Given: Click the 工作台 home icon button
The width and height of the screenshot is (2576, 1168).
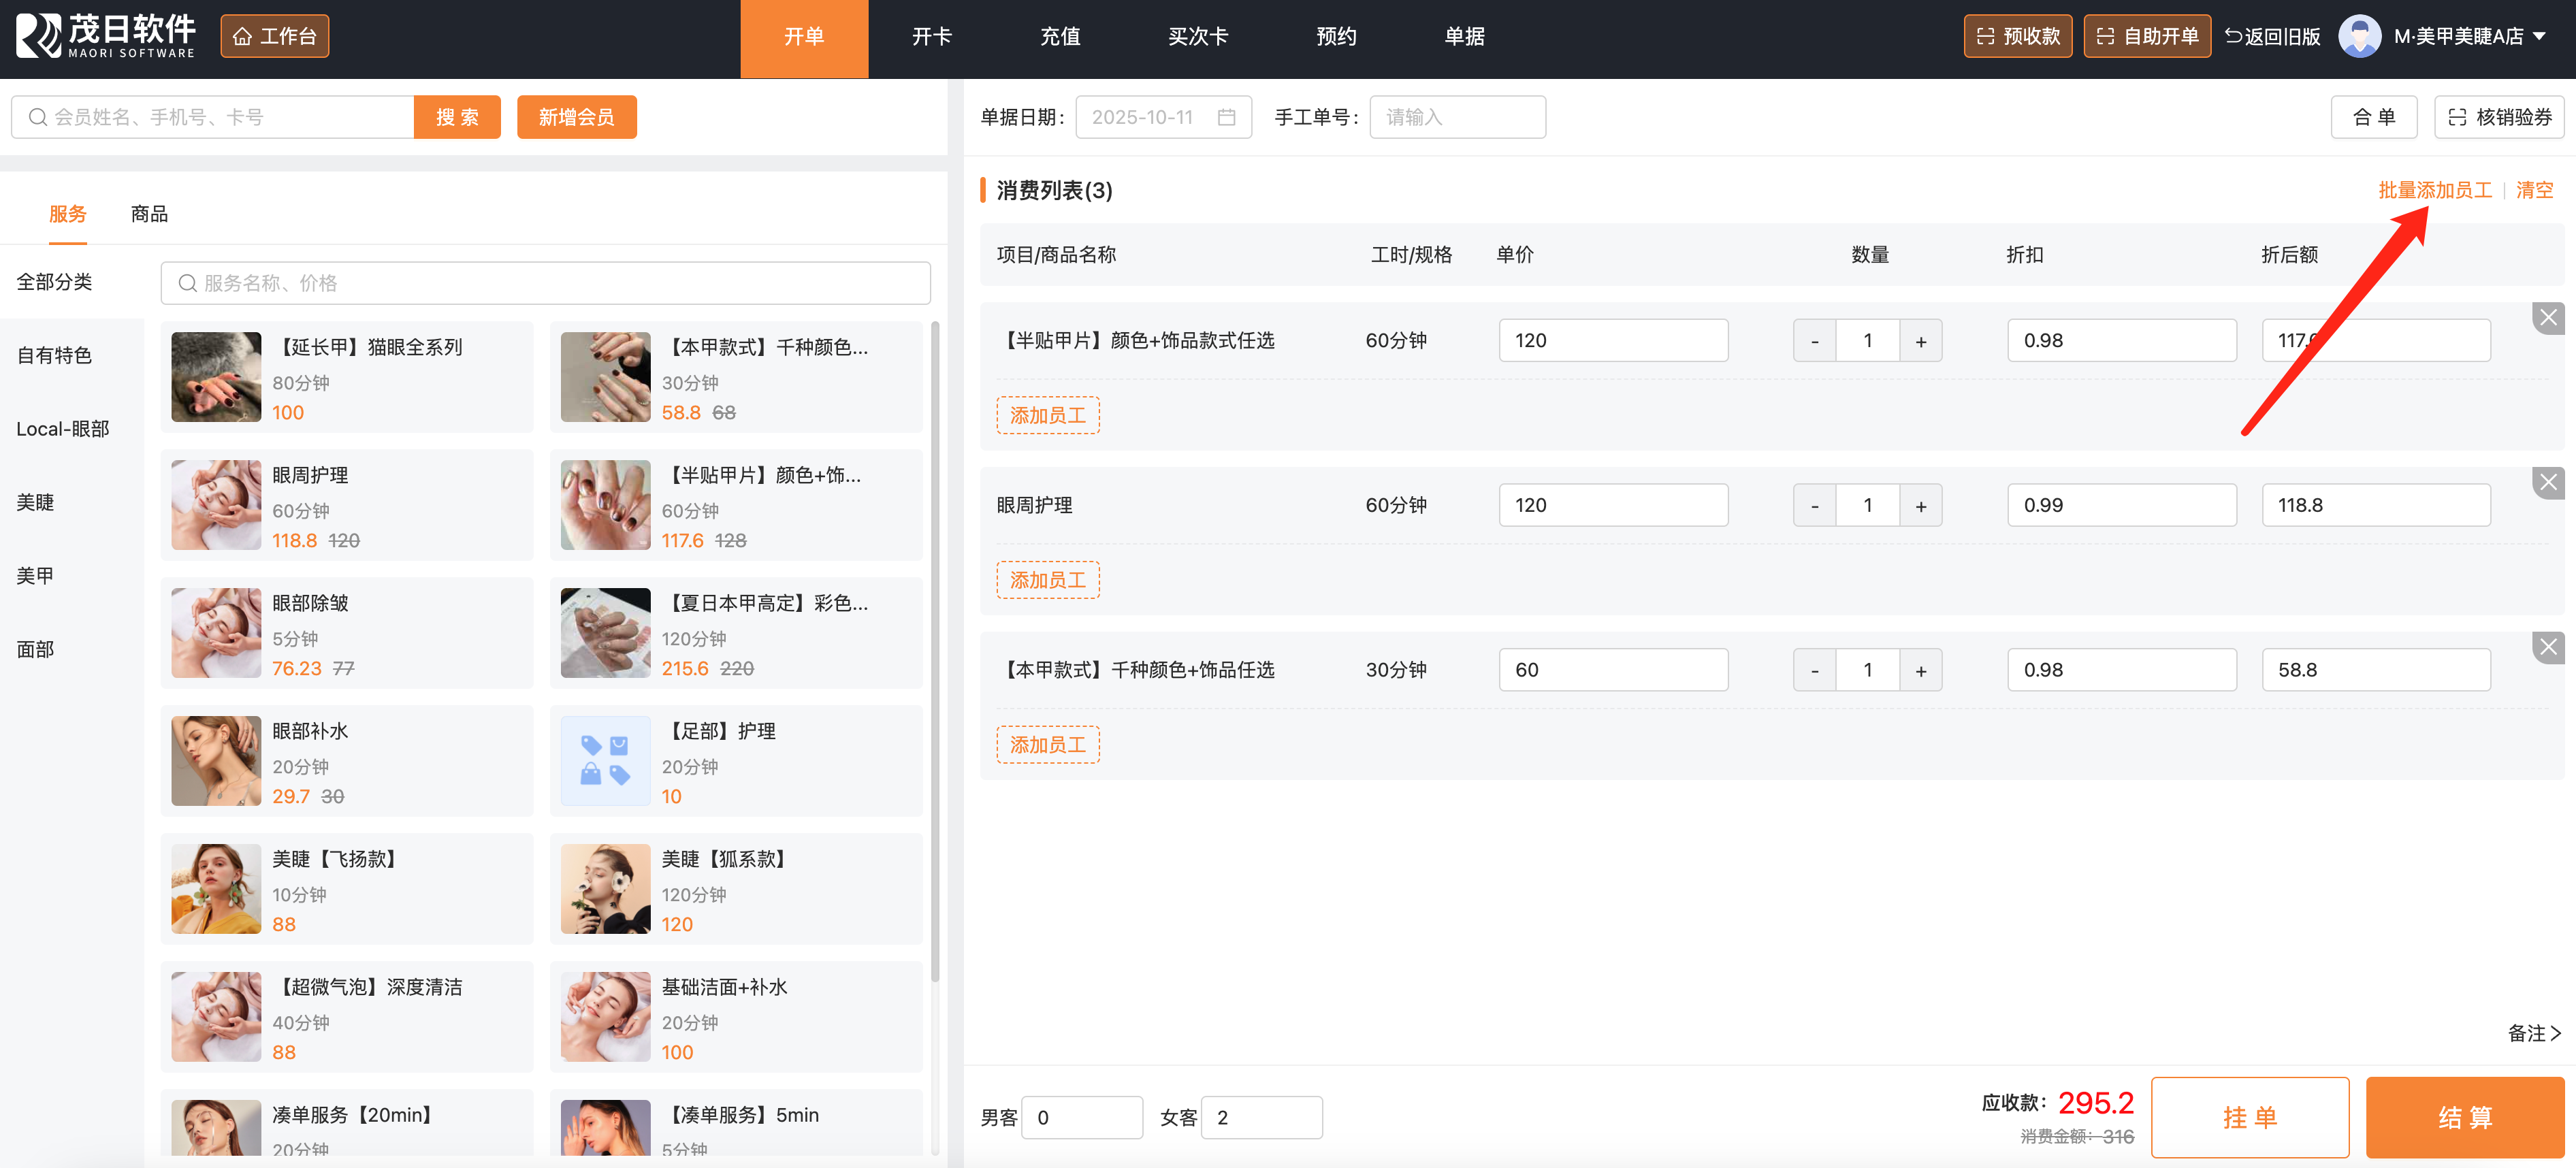Looking at the screenshot, I should (274, 36).
